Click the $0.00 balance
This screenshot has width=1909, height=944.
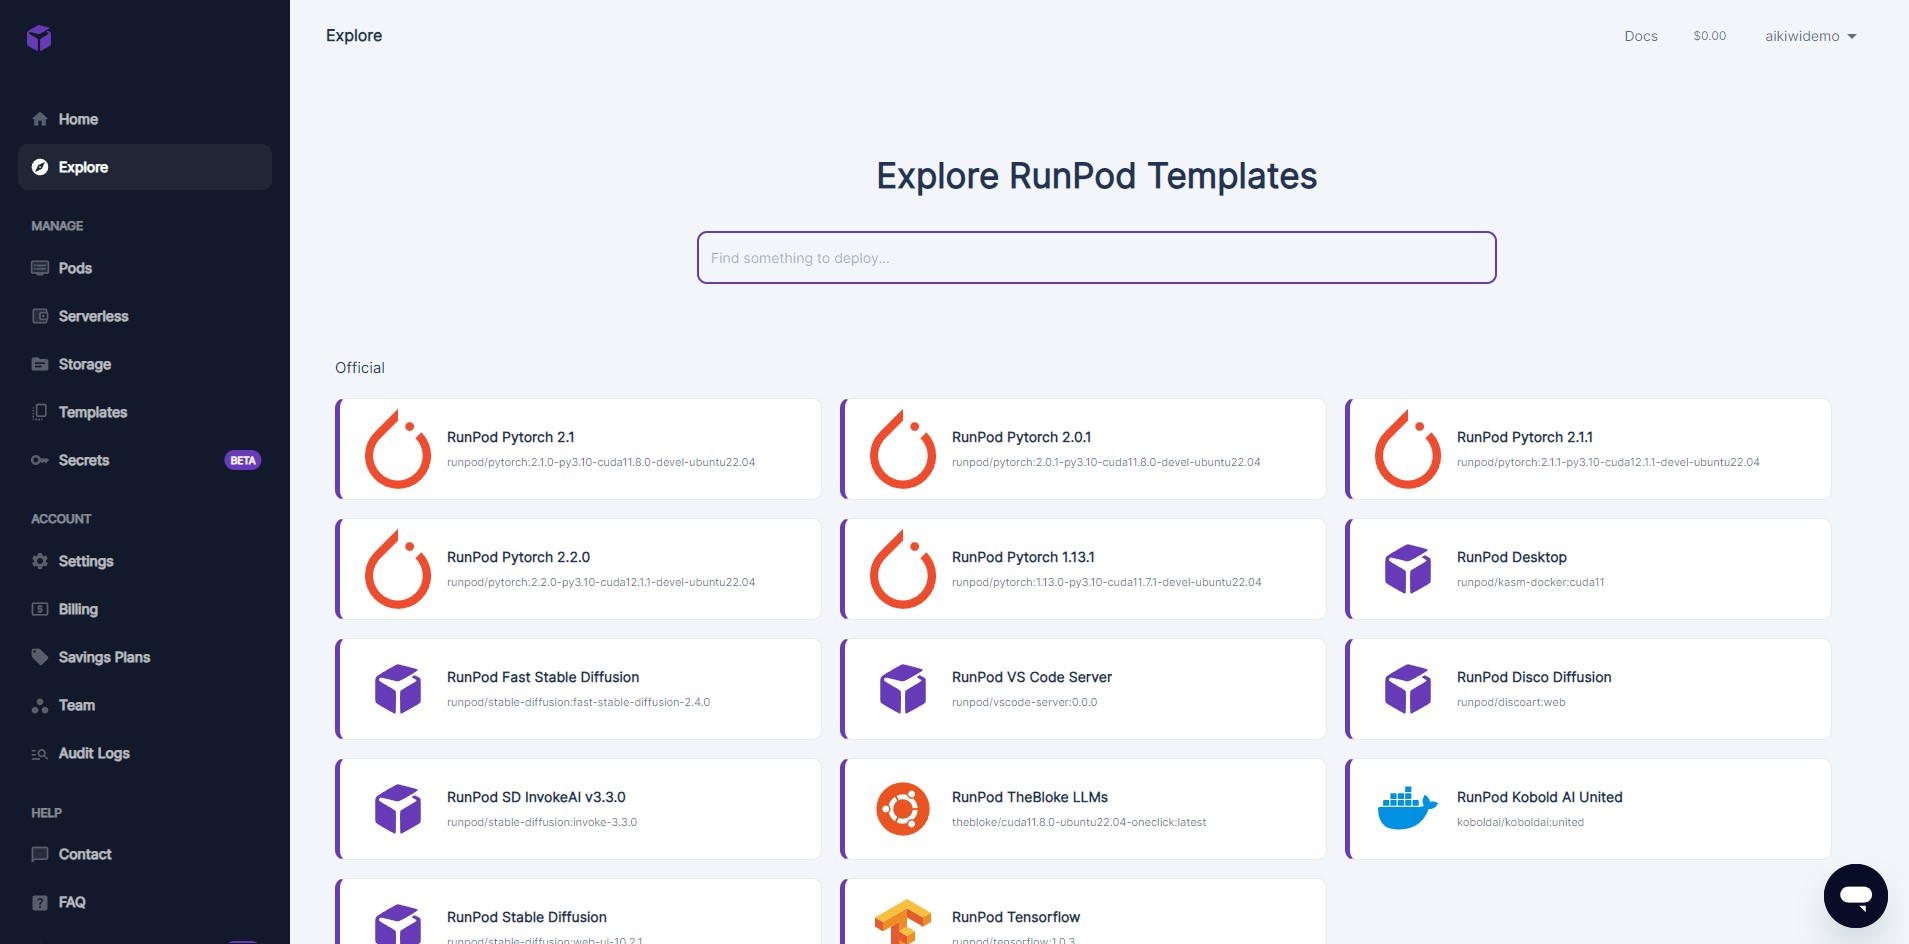click(x=1710, y=36)
